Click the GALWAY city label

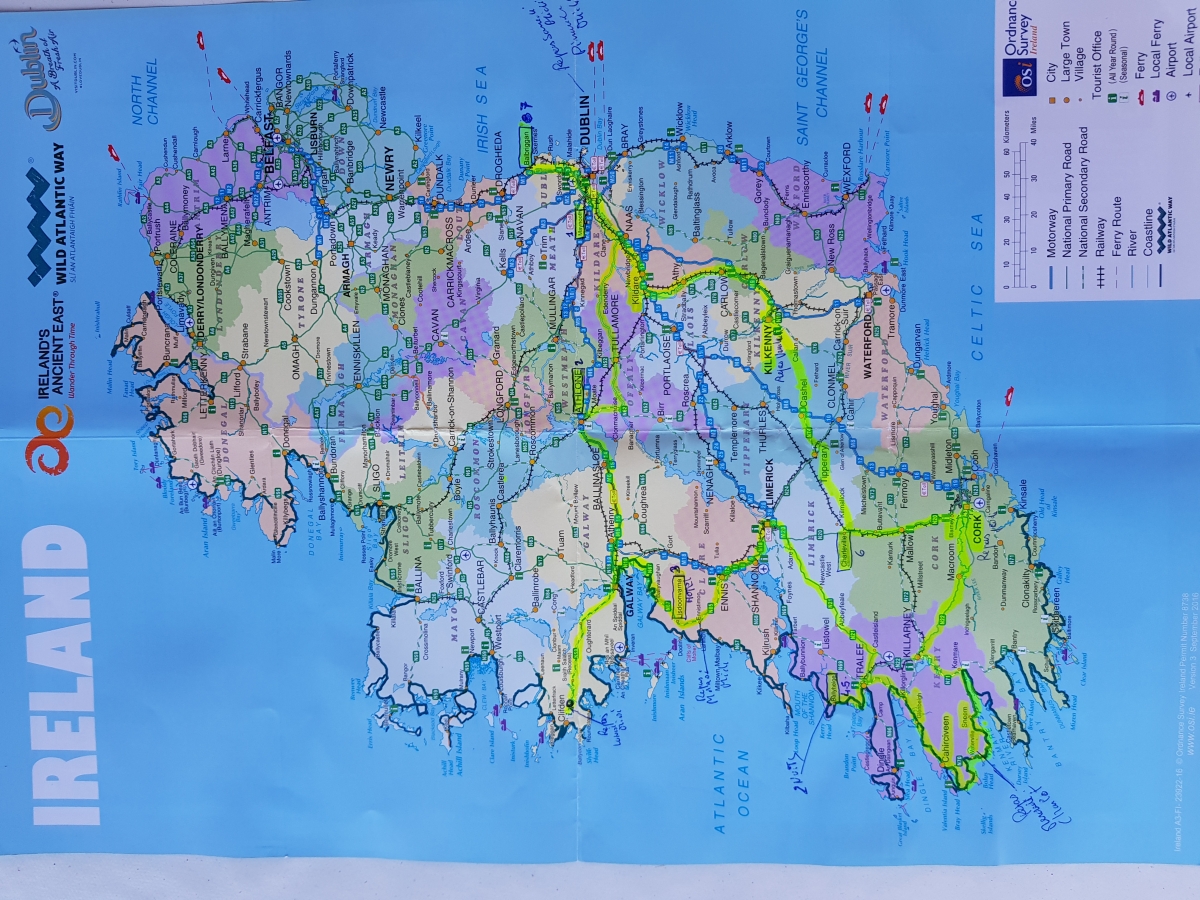(629, 595)
